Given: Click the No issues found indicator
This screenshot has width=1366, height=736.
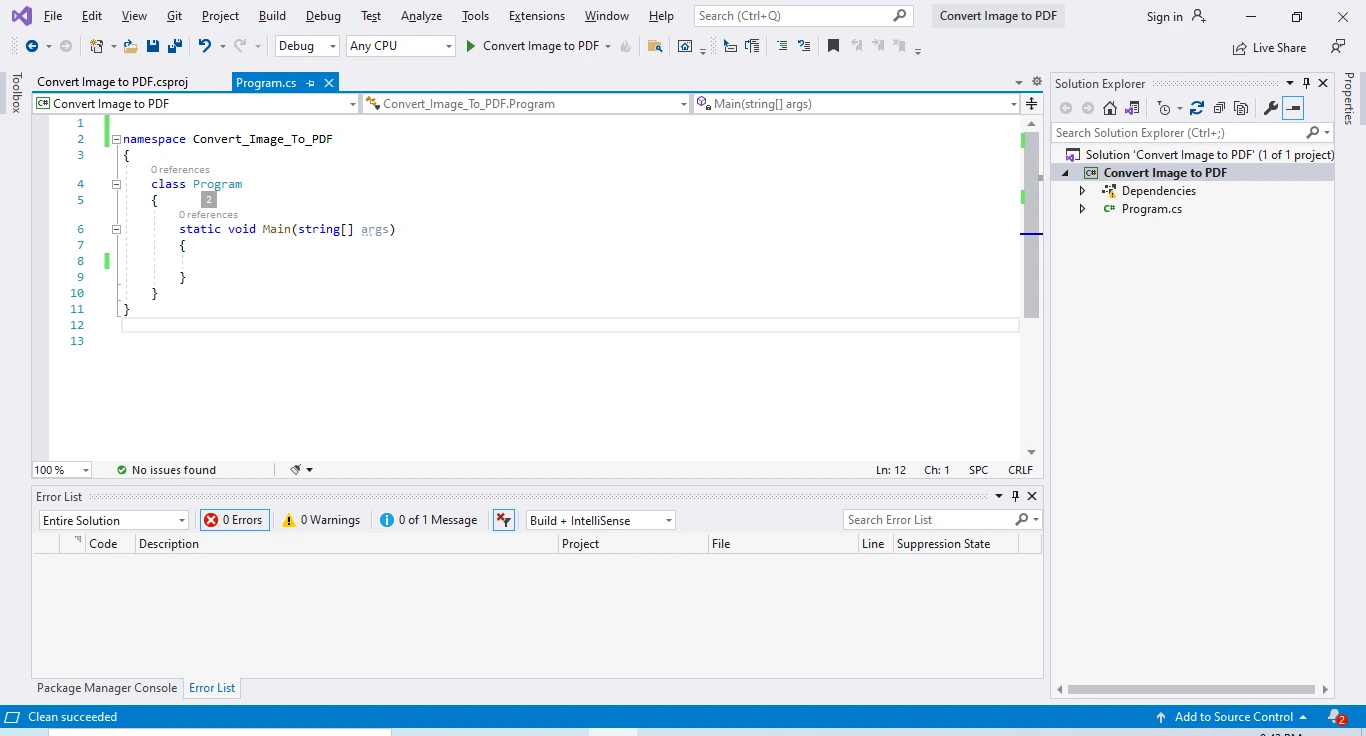Looking at the screenshot, I should click(x=166, y=470).
